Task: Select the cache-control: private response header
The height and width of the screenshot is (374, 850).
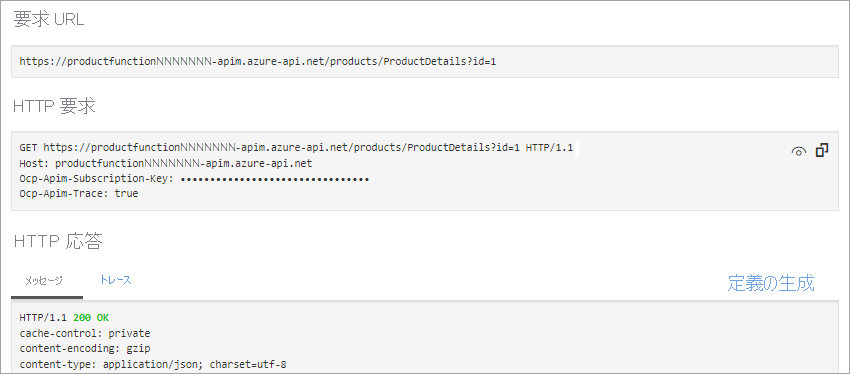Action: point(85,333)
